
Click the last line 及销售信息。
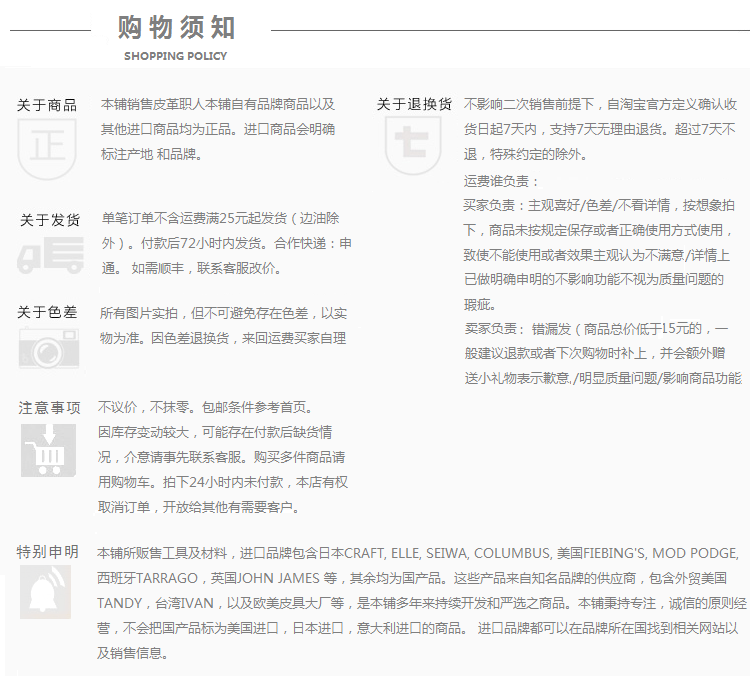coord(133,653)
